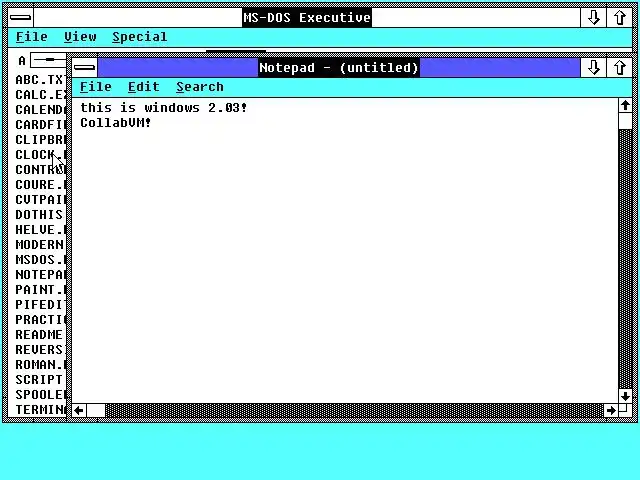Viewport: 640px width, 480px height.
Task: Click the Notepad title bar
Action: 339,68
